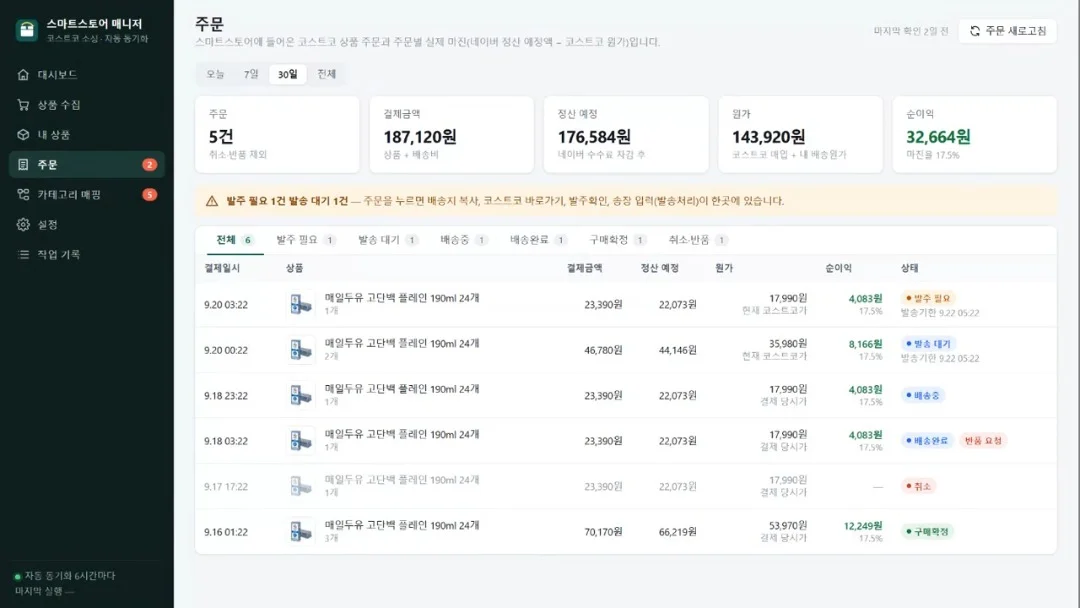This screenshot has height=608, width=1080.
Task: Click the Smart Store Manager logo icon
Action: pos(27,30)
